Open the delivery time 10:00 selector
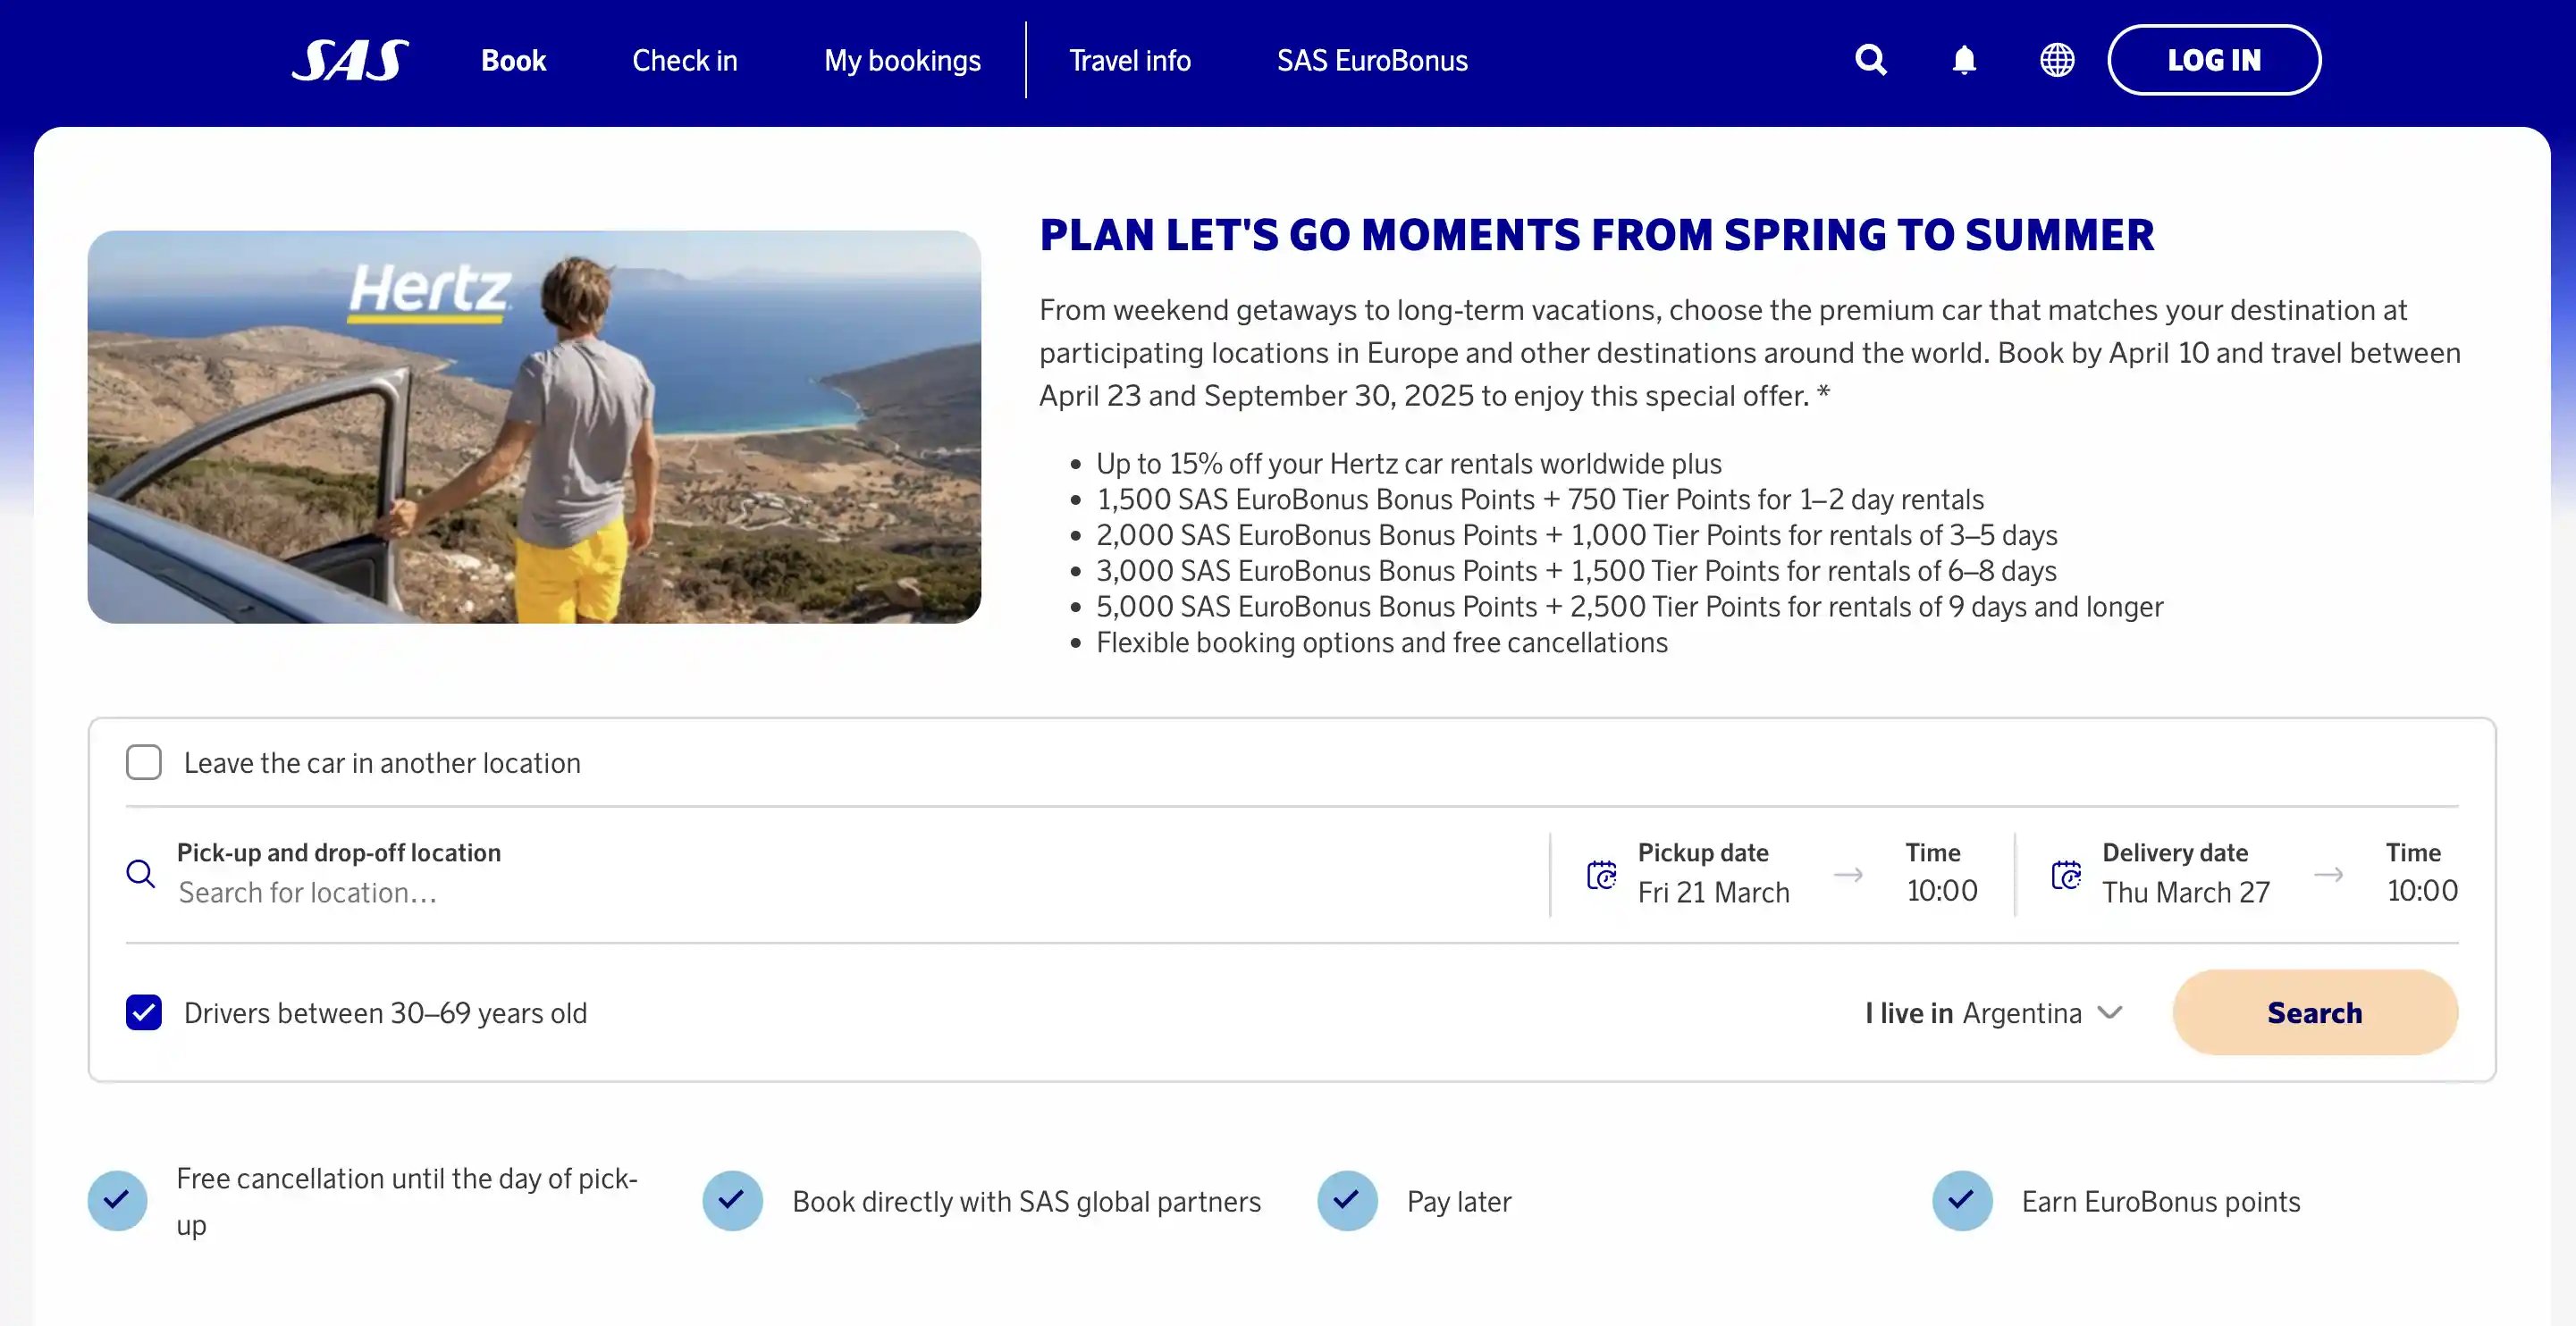 (2421, 890)
